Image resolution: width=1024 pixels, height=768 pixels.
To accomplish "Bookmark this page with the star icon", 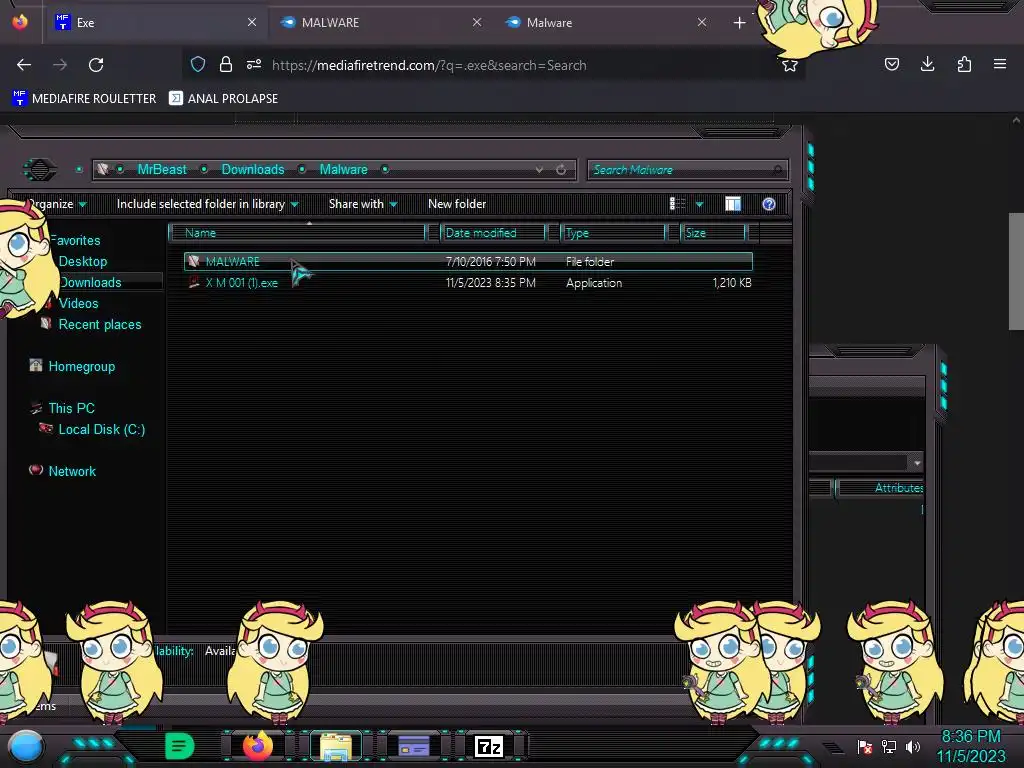I will 790,65.
